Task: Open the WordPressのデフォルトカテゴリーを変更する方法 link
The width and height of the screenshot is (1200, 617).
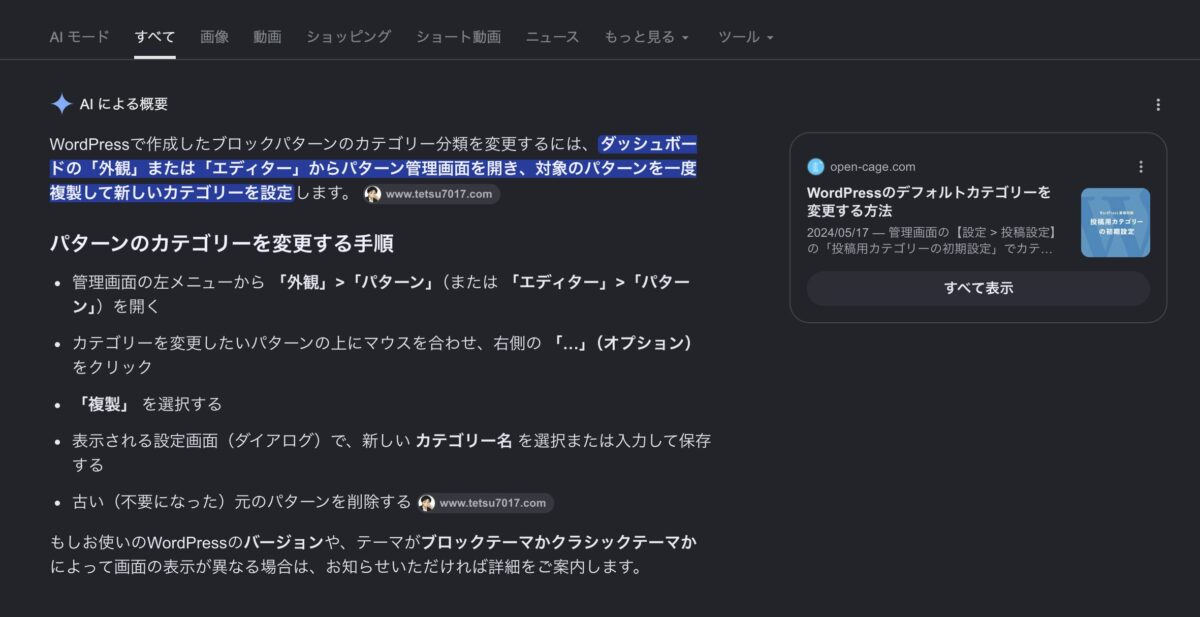Action: tap(929, 201)
